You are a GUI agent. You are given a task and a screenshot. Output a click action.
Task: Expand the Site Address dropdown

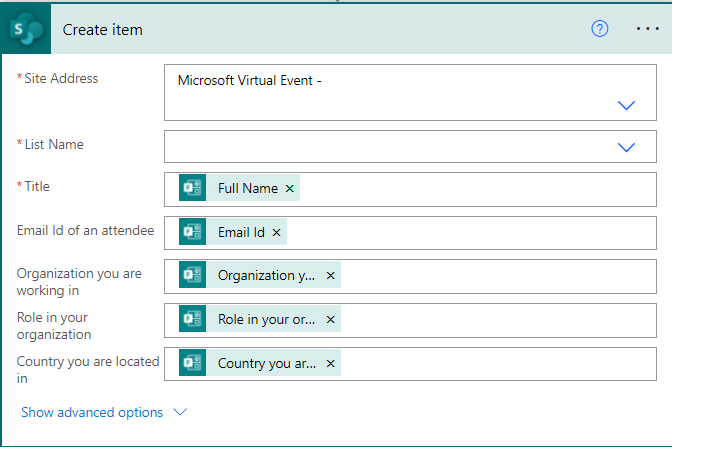coord(627,105)
